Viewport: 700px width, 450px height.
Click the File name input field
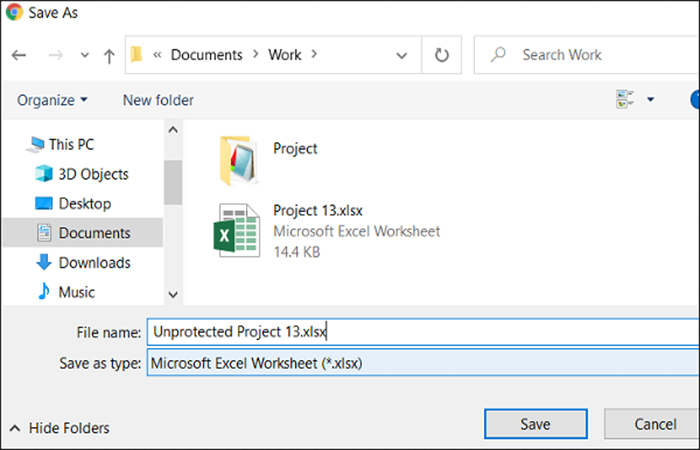pyautogui.click(x=423, y=332)
